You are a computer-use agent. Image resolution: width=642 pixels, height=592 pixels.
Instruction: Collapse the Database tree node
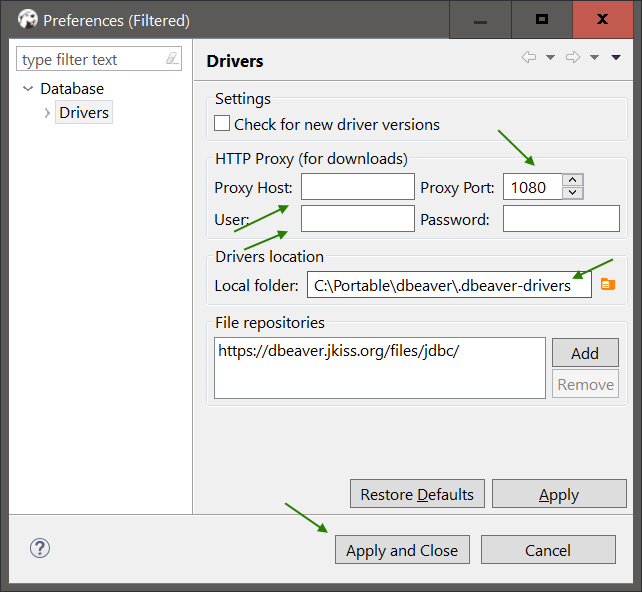(x=28, y=88)
